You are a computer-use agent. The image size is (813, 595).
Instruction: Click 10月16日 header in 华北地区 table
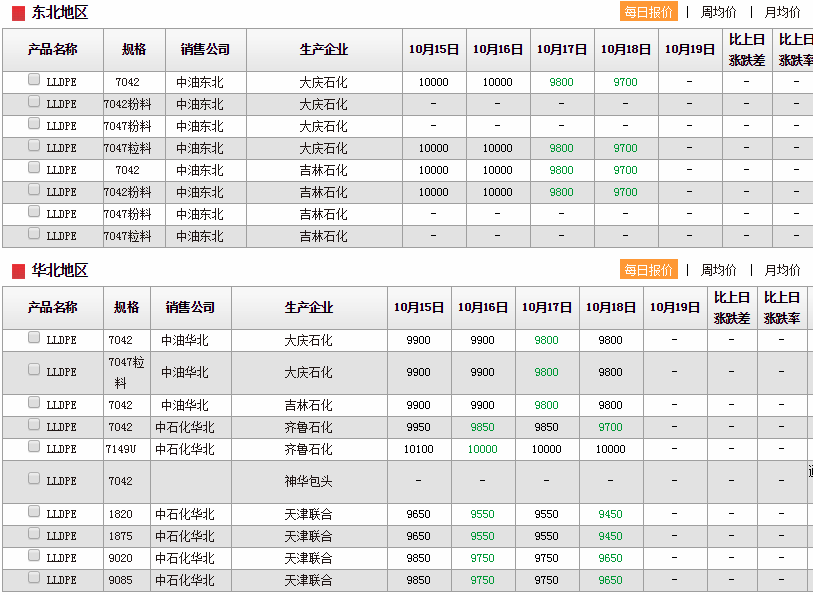(x=483, y=308)
